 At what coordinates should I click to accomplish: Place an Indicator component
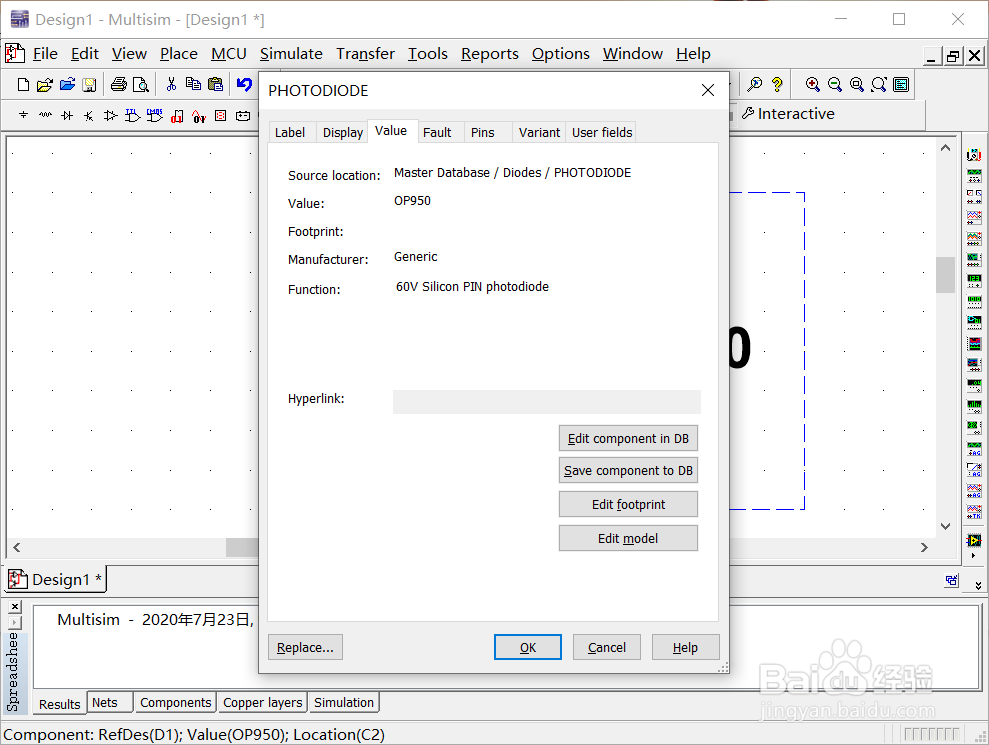tap(221, 115)
